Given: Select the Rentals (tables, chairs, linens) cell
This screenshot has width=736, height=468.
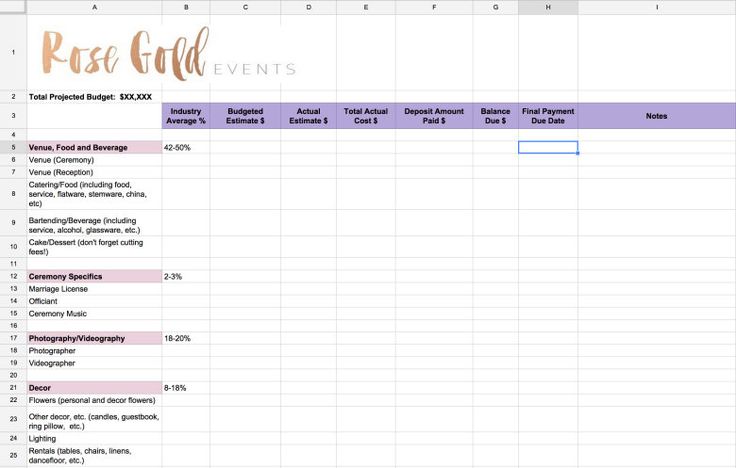Looking at the screenshot, I should point(94,456).
